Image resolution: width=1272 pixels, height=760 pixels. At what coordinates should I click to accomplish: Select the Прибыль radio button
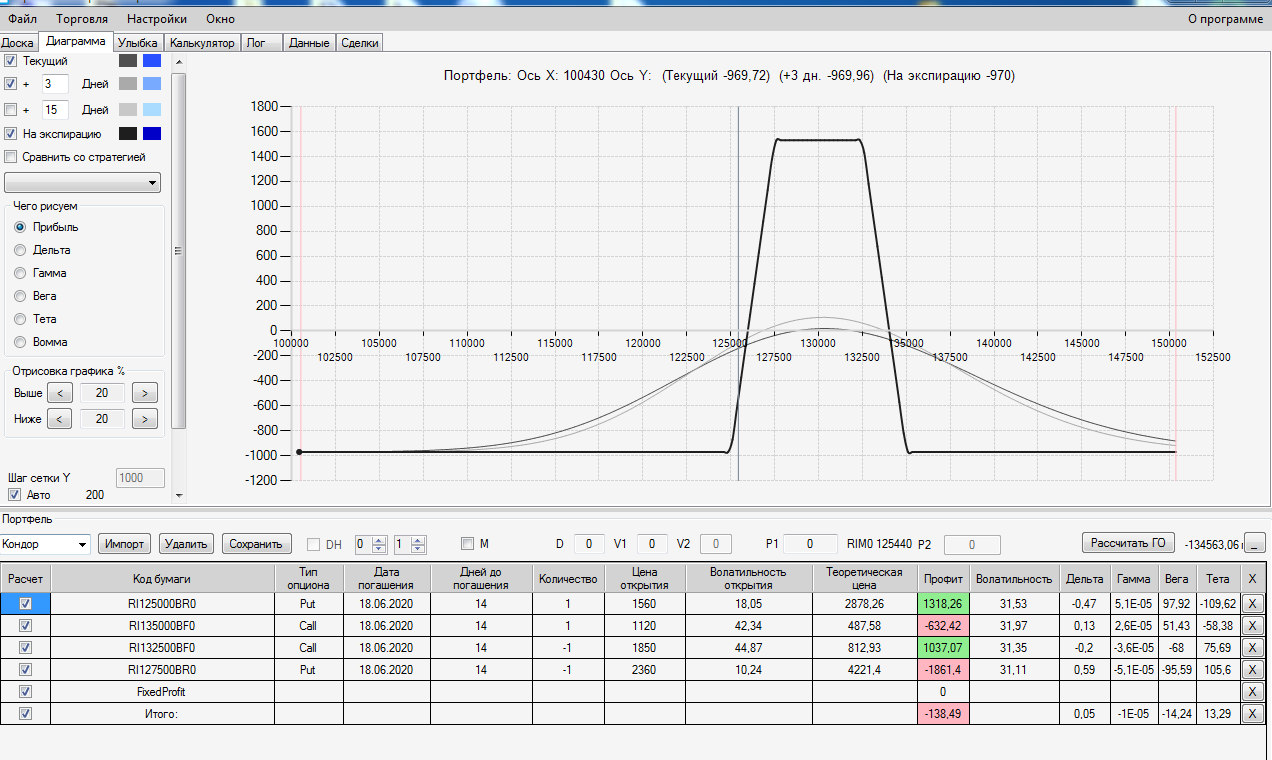[x=20, y=227]
